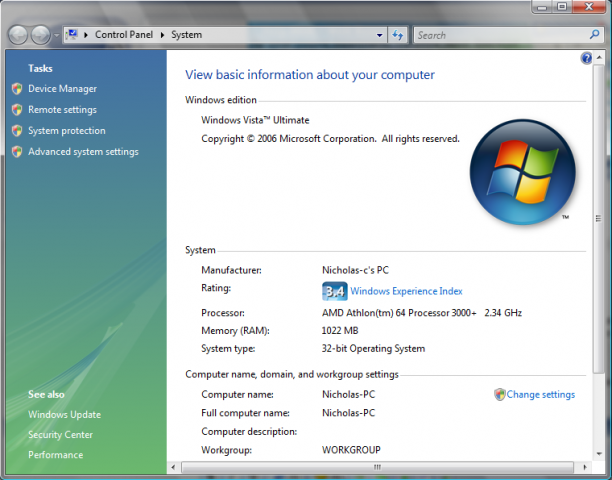The image size is (612, 480).
Task: Open Performance under See also
Action: [x=55, y=455]
